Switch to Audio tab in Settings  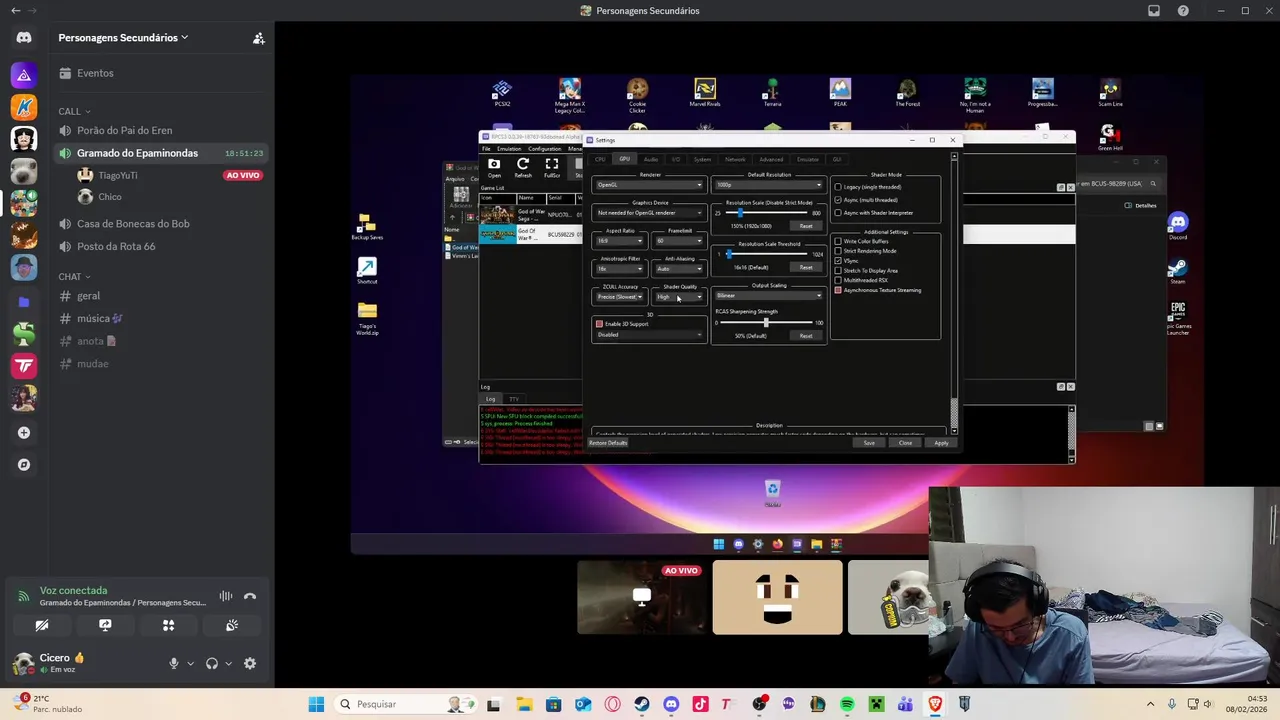[x=650, y=159]
